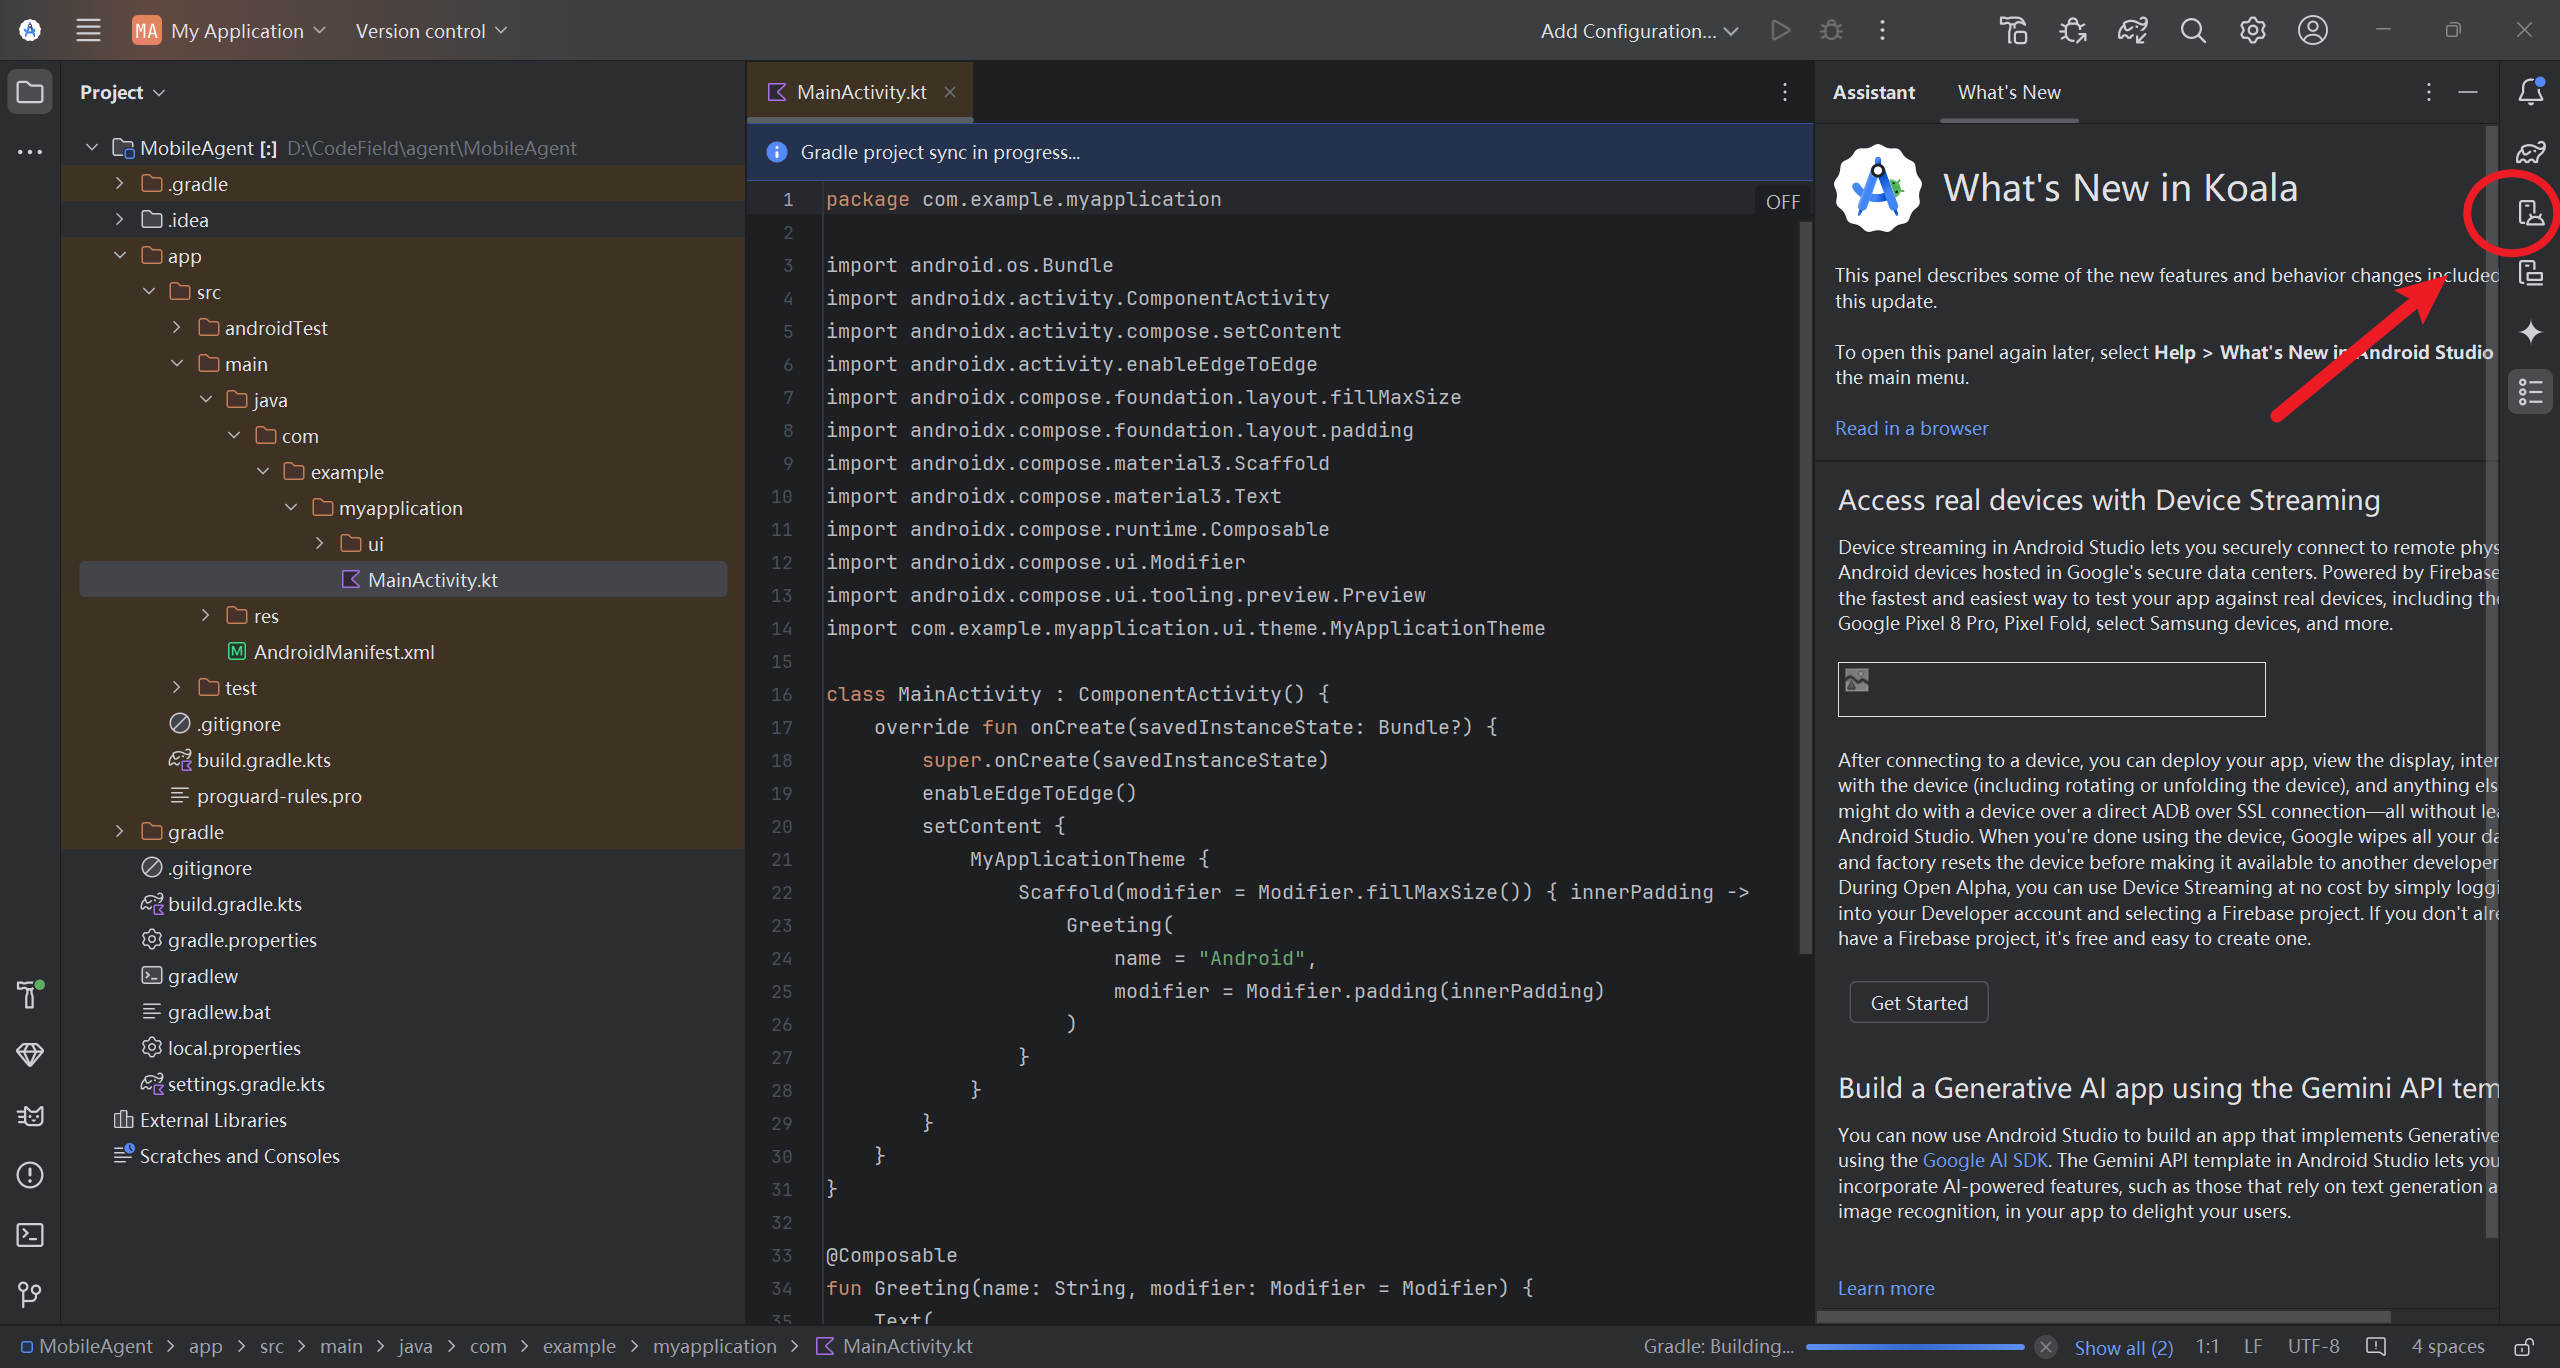Open More tool windows ellipsis
The image size is (2560, 1368).
[30, 152]
